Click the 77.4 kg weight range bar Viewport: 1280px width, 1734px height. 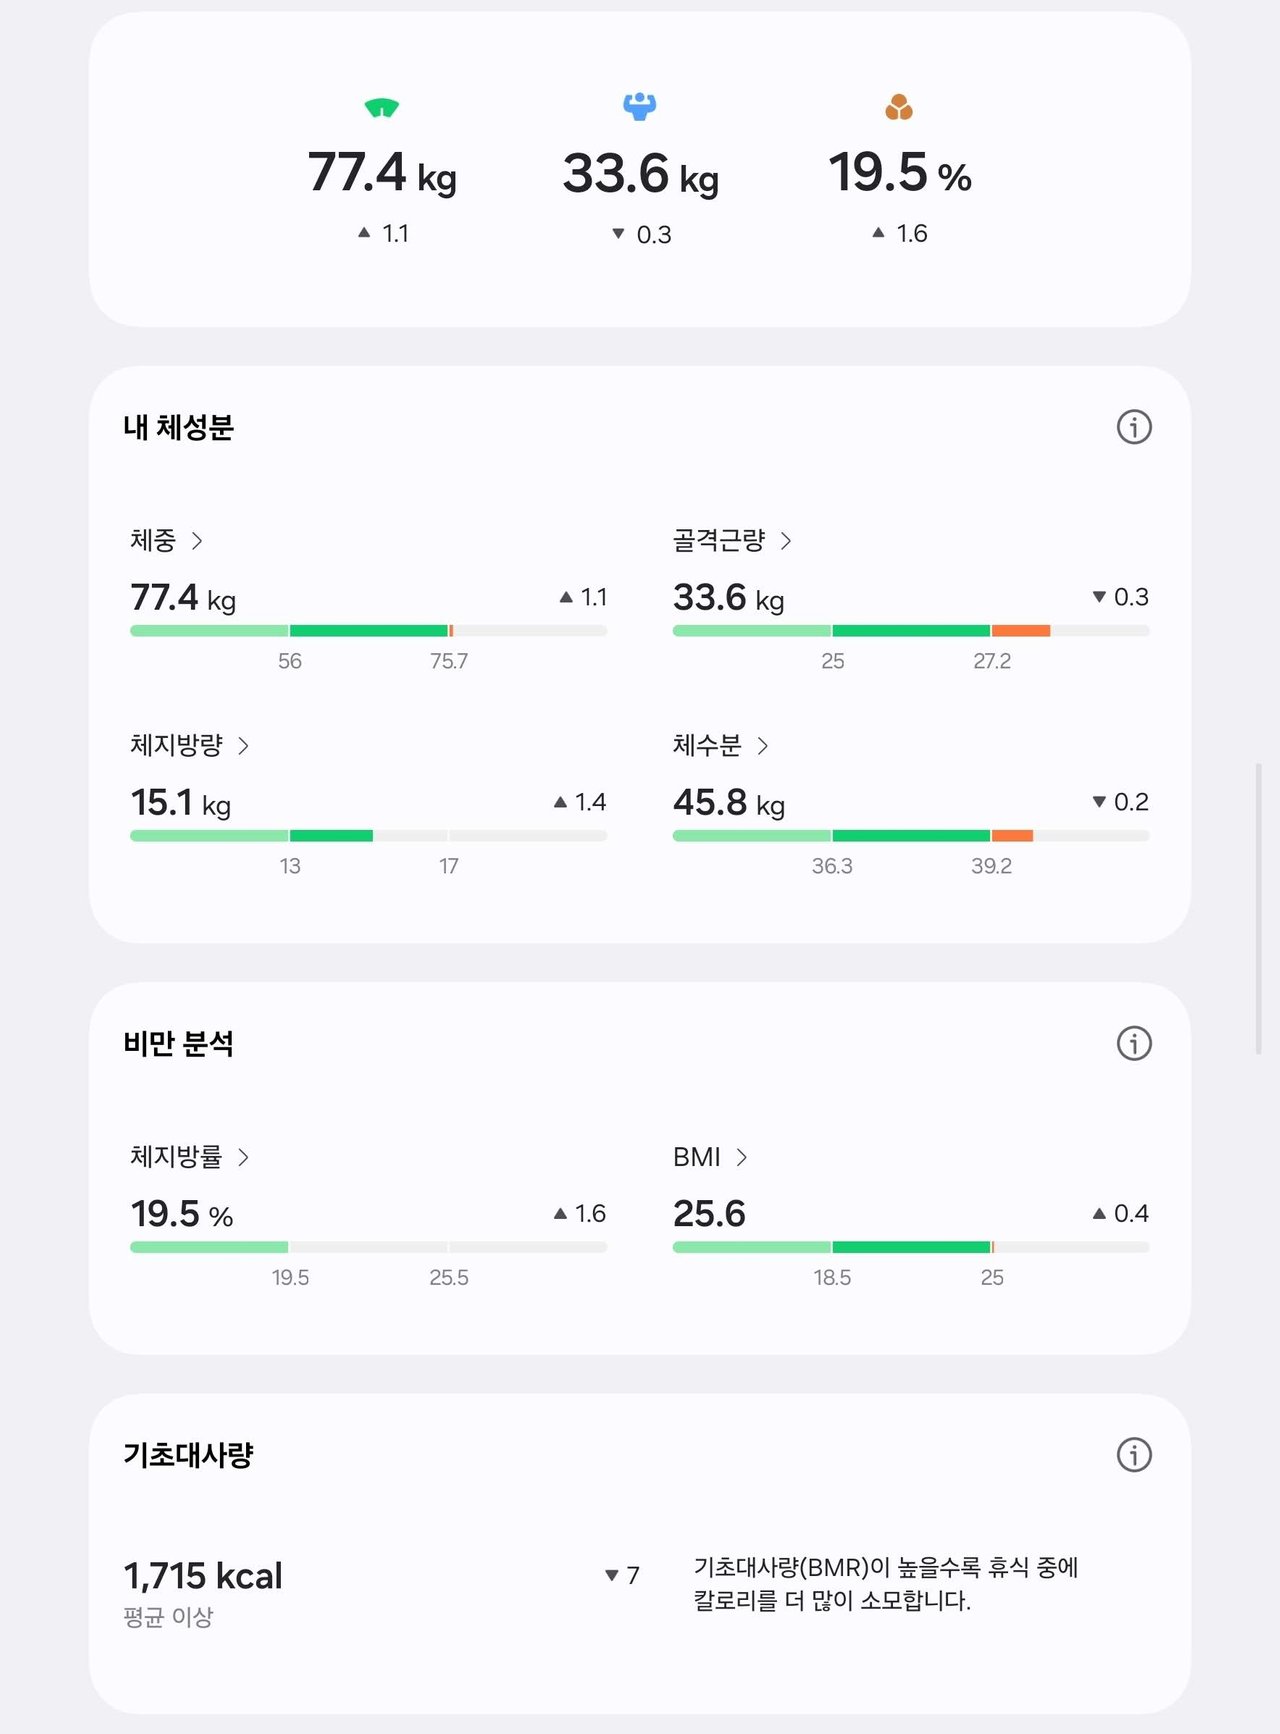coord(368,631)
